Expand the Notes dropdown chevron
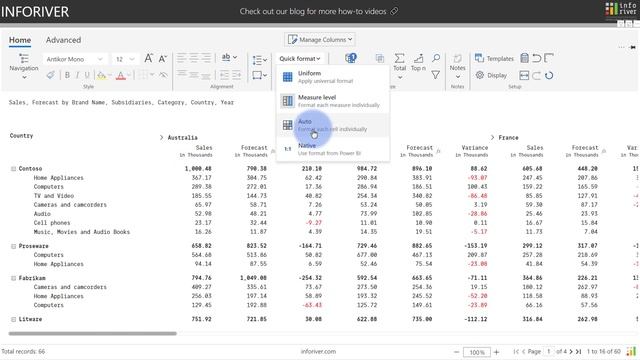This screenshot has height=360, width=640. pos(458,77)
